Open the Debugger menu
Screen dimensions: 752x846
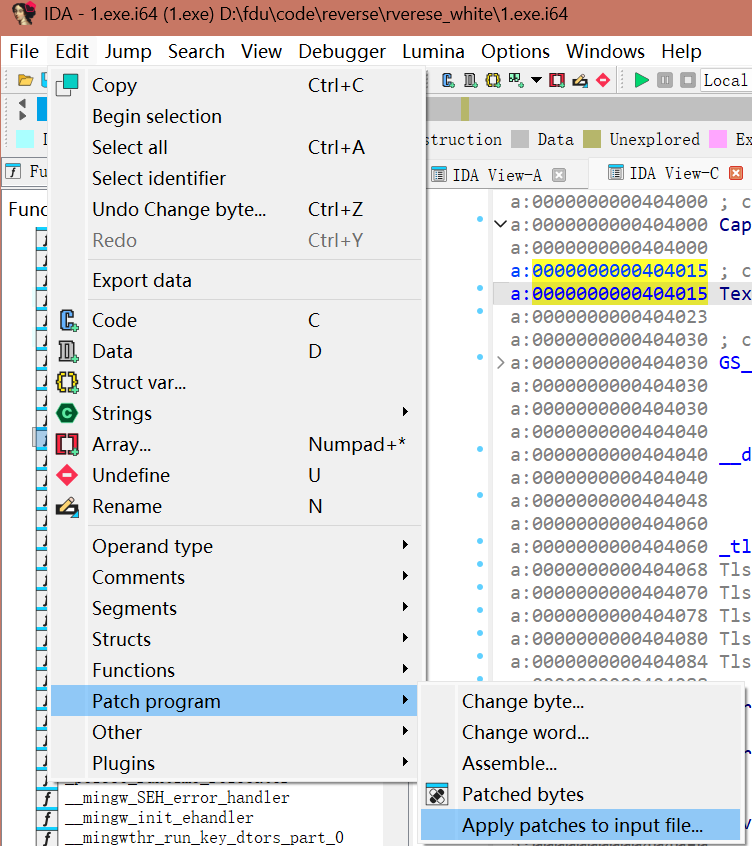(x=342, y=51)
